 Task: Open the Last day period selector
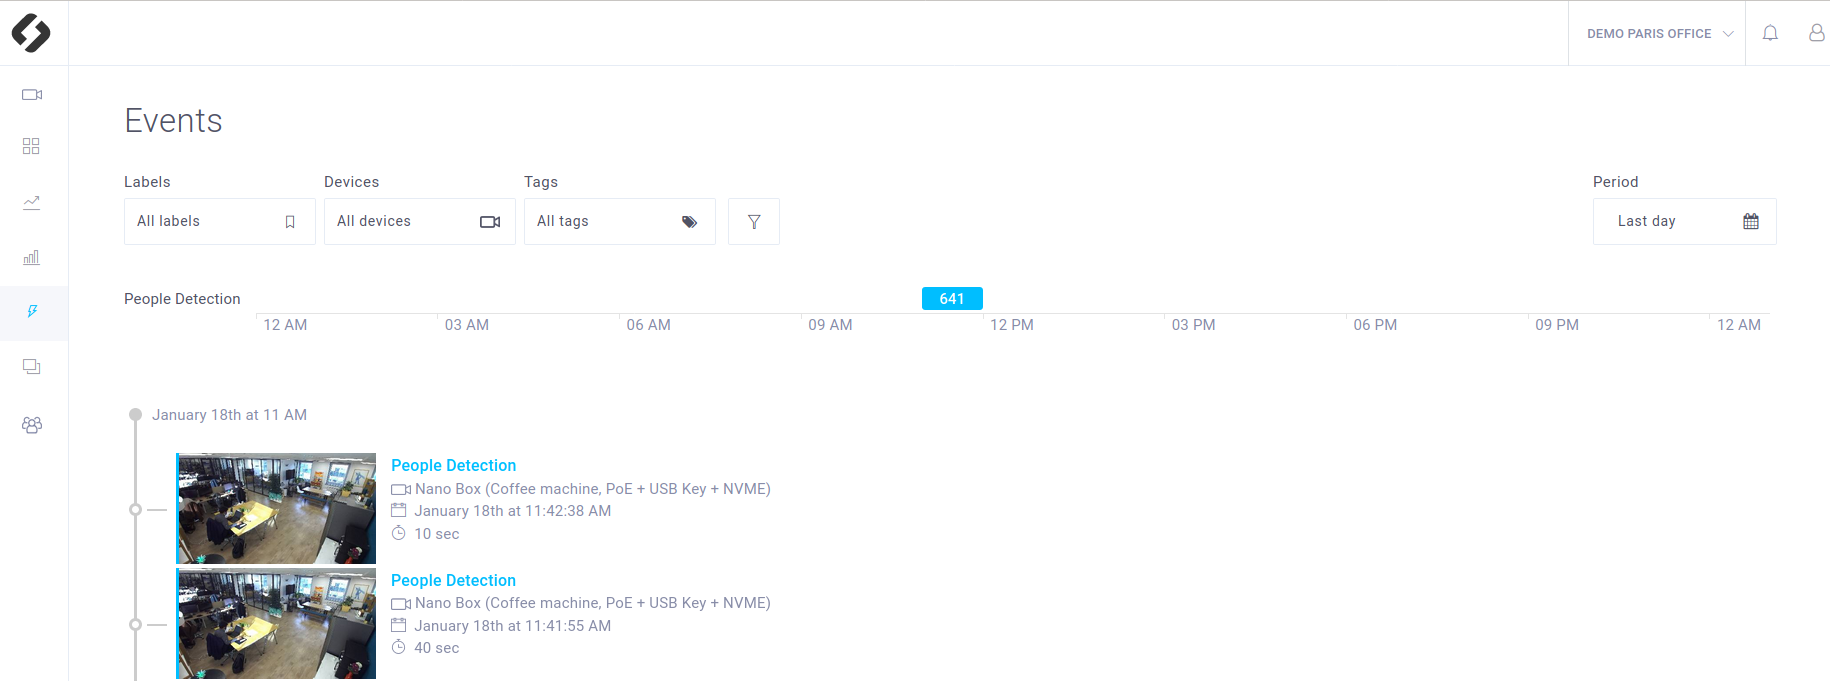[1684, 222]
